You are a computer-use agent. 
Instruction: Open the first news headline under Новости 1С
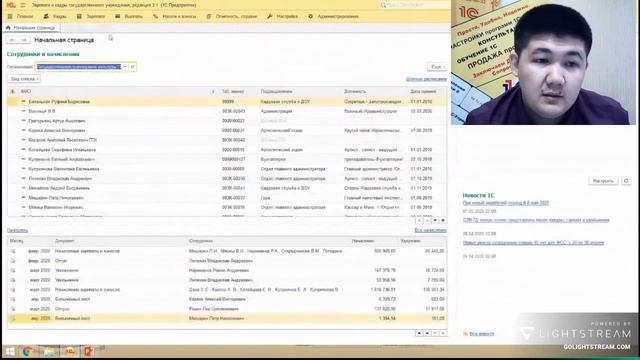coord(506,203)
